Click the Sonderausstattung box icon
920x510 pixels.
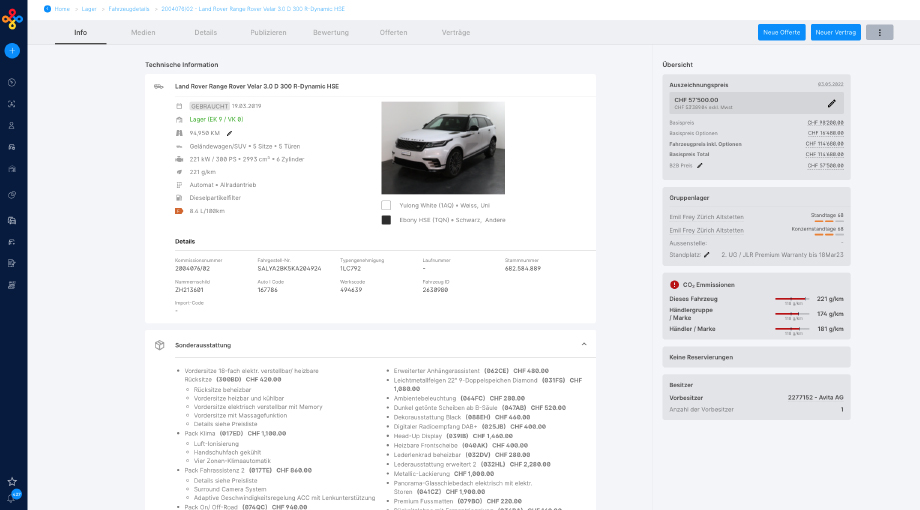point(160,345)
